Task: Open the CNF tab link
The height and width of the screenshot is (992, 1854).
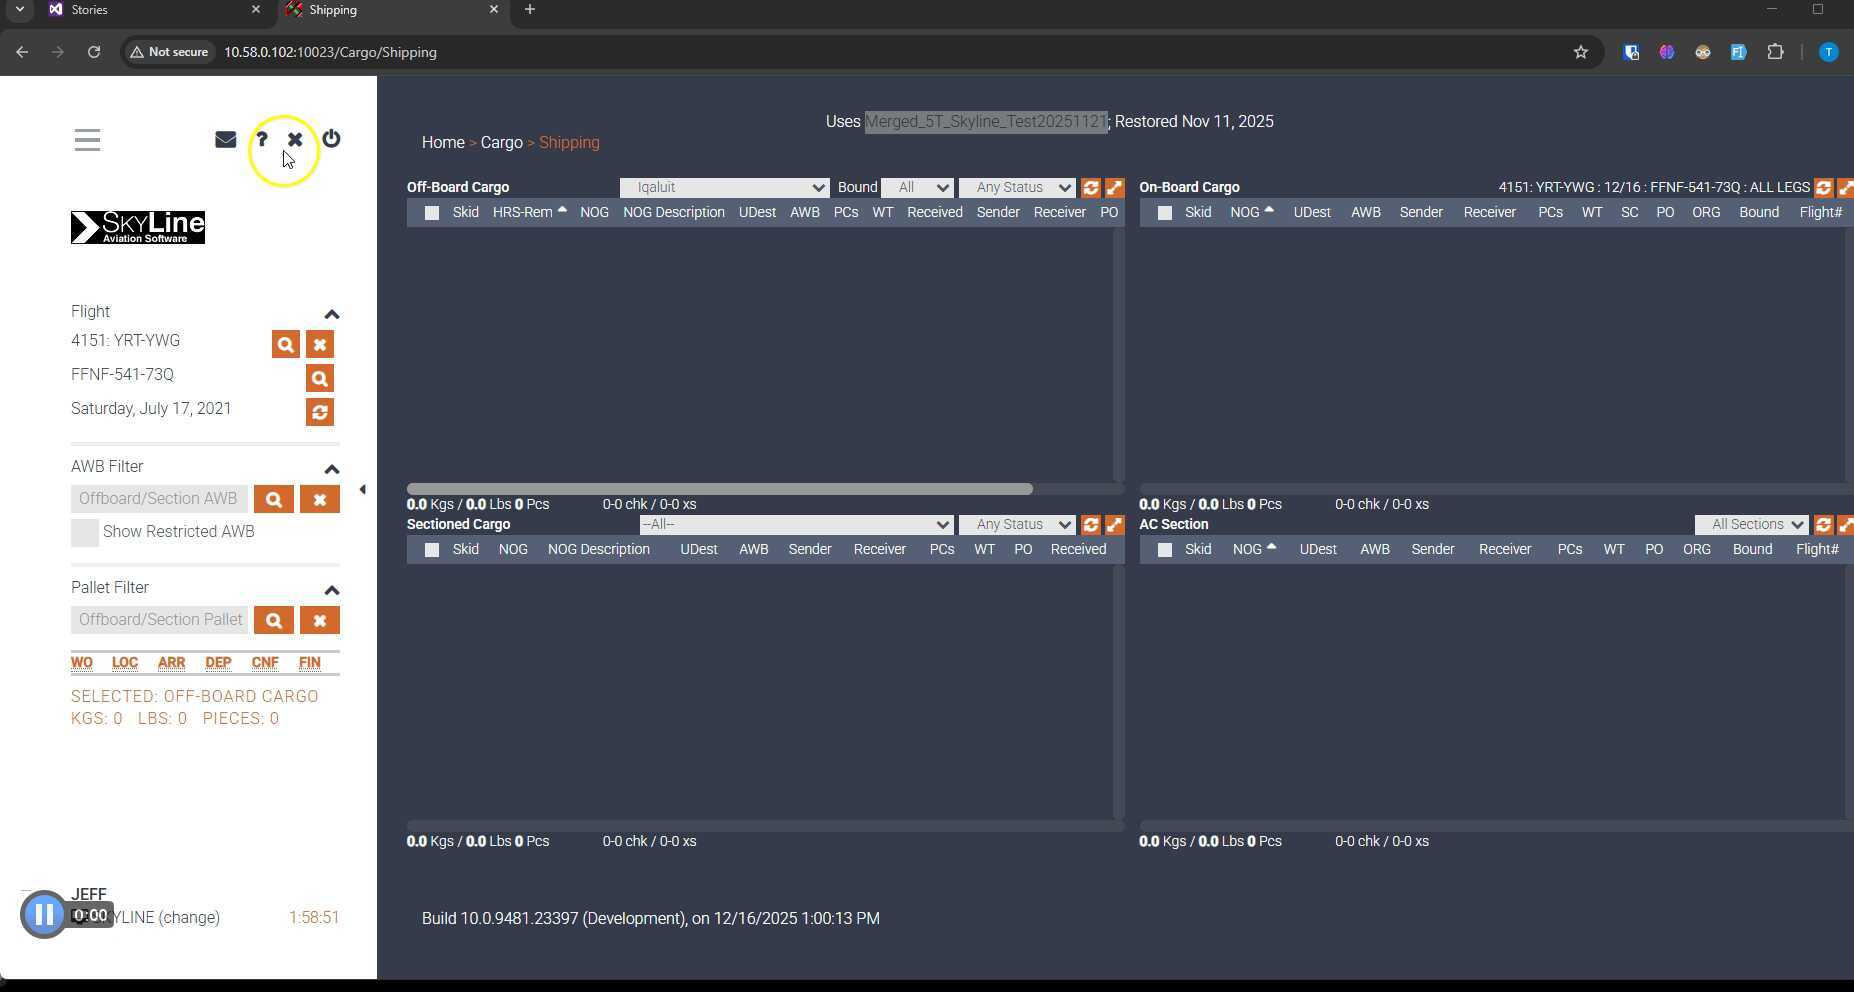Action: pos(265,663)
